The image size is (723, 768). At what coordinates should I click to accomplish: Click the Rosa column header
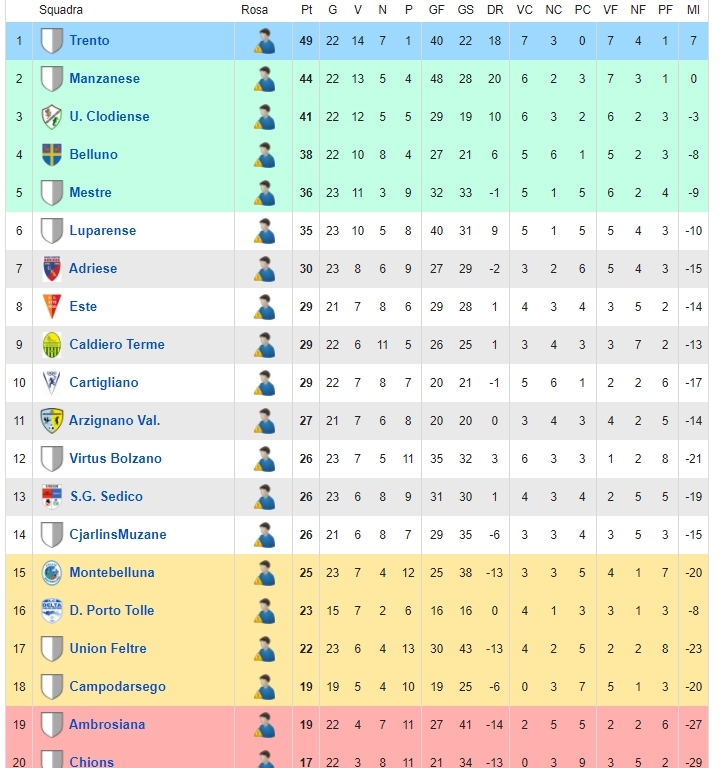pos(254,10)
